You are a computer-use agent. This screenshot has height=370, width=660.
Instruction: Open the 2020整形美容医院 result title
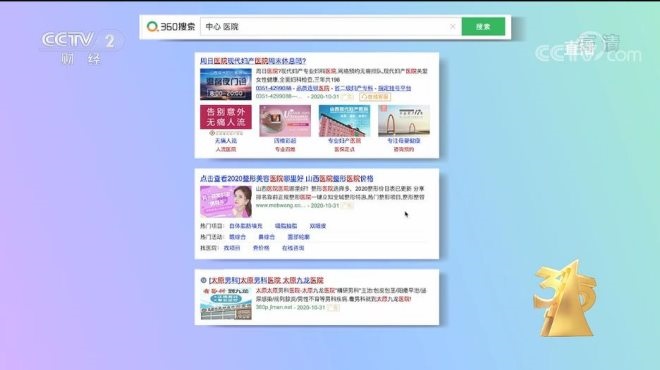point(287,178)
